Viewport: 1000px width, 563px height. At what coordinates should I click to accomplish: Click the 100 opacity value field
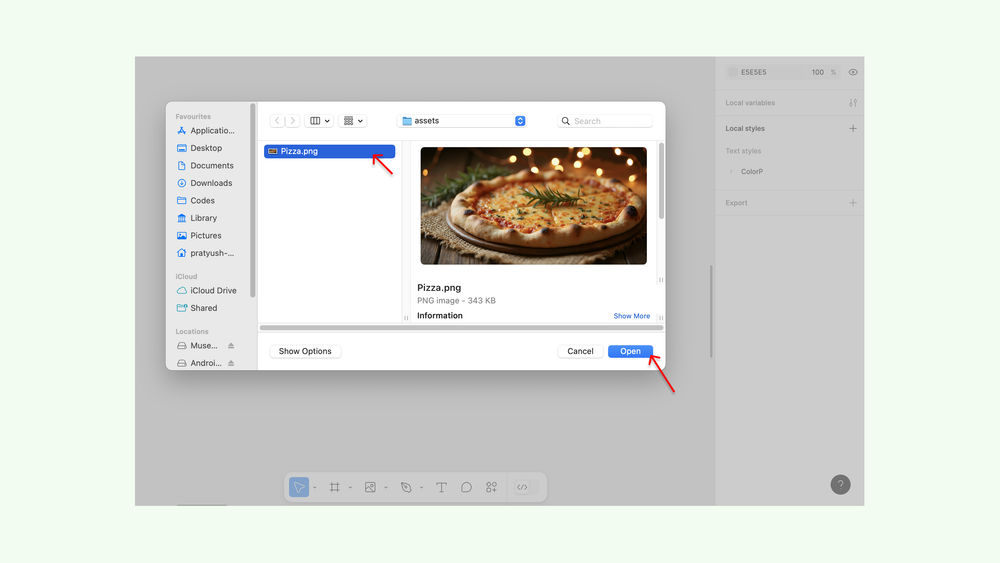pos(818,72)
